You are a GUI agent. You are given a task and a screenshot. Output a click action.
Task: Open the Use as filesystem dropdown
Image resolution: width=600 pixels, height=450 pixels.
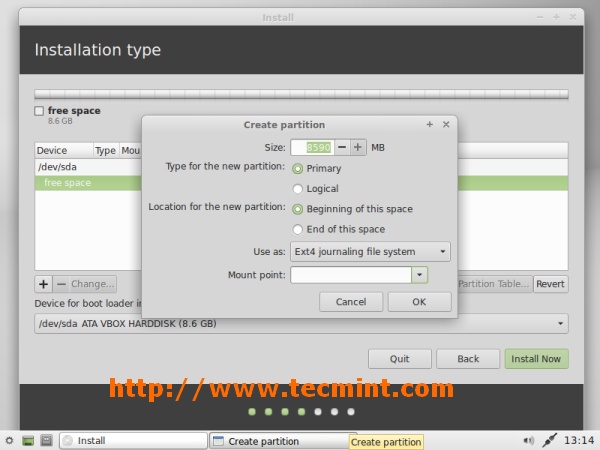pos(370,251)
